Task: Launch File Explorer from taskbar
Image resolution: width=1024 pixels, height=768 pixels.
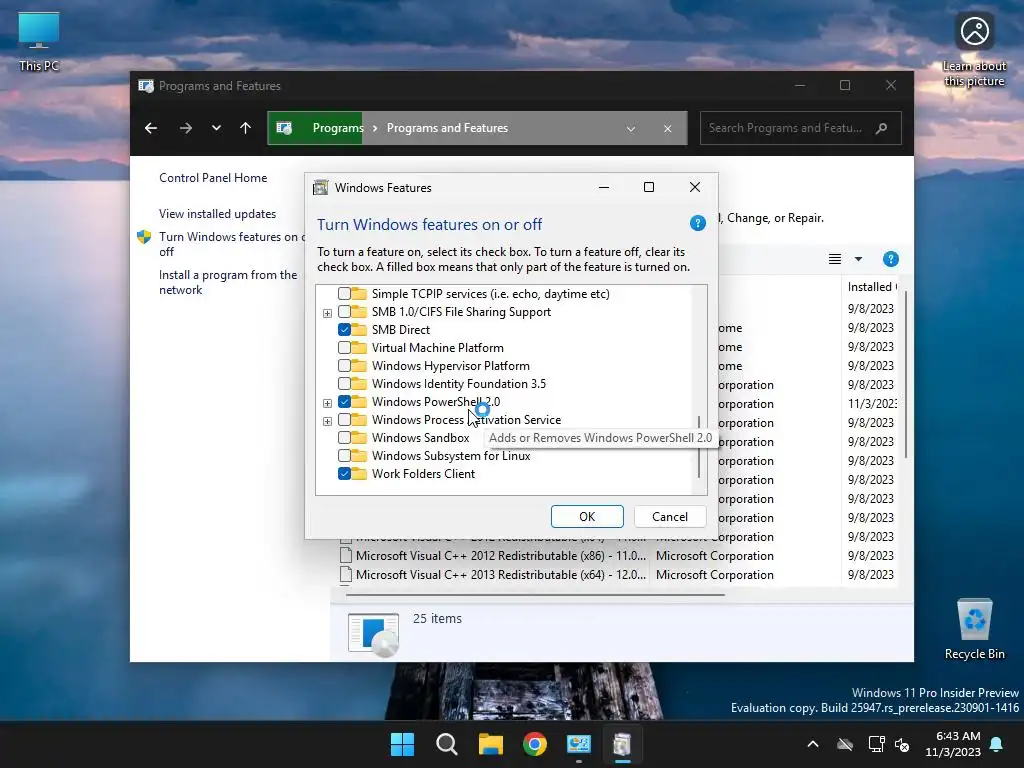Action: coord(490,744)
